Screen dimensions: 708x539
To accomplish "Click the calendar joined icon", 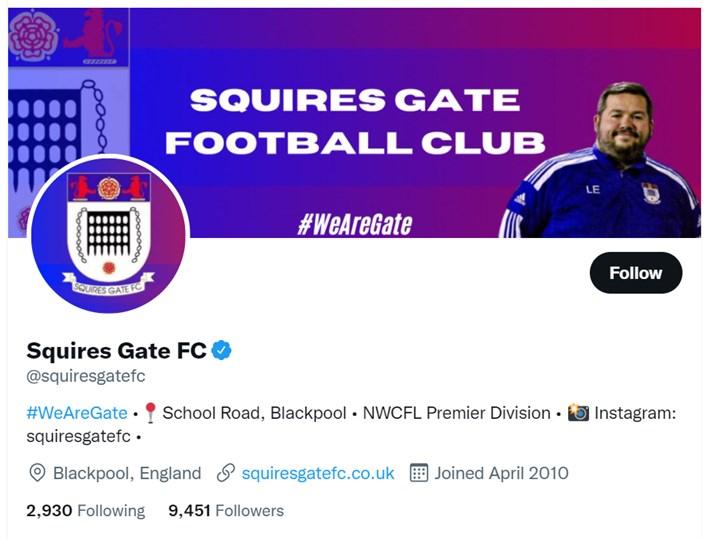I will pyautogui.click(x=419, y=473).
